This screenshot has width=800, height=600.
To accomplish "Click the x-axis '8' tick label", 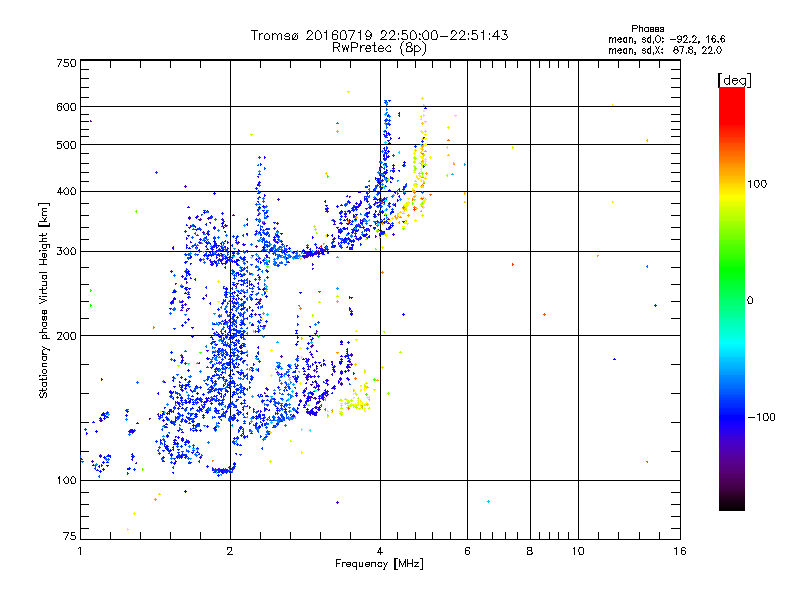I will tap(530, 551).
